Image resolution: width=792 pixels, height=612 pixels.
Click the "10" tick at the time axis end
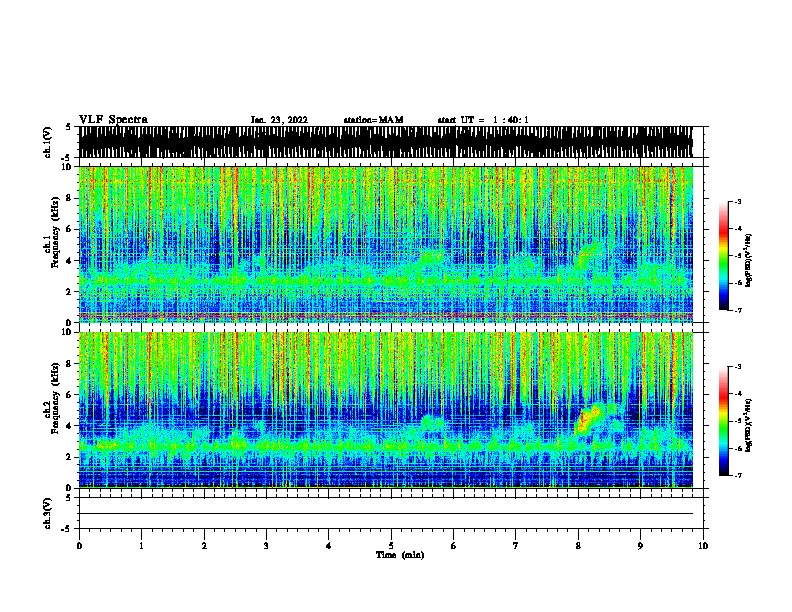coord(703,545)
